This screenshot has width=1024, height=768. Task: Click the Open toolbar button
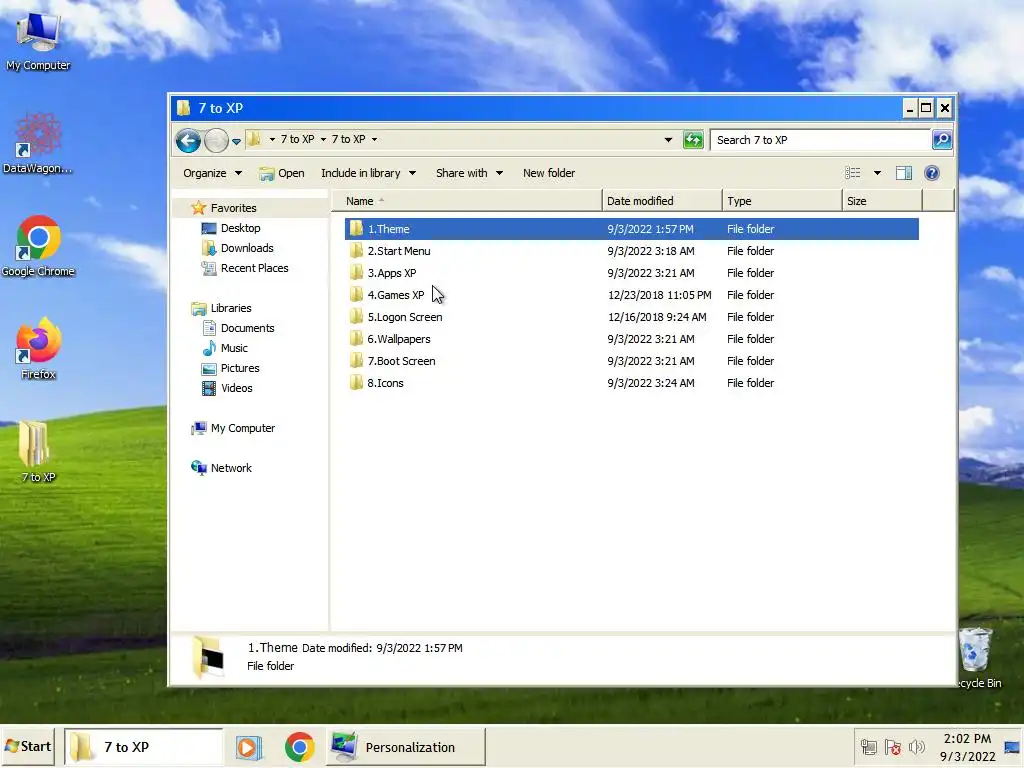click(x=281, y=173)
